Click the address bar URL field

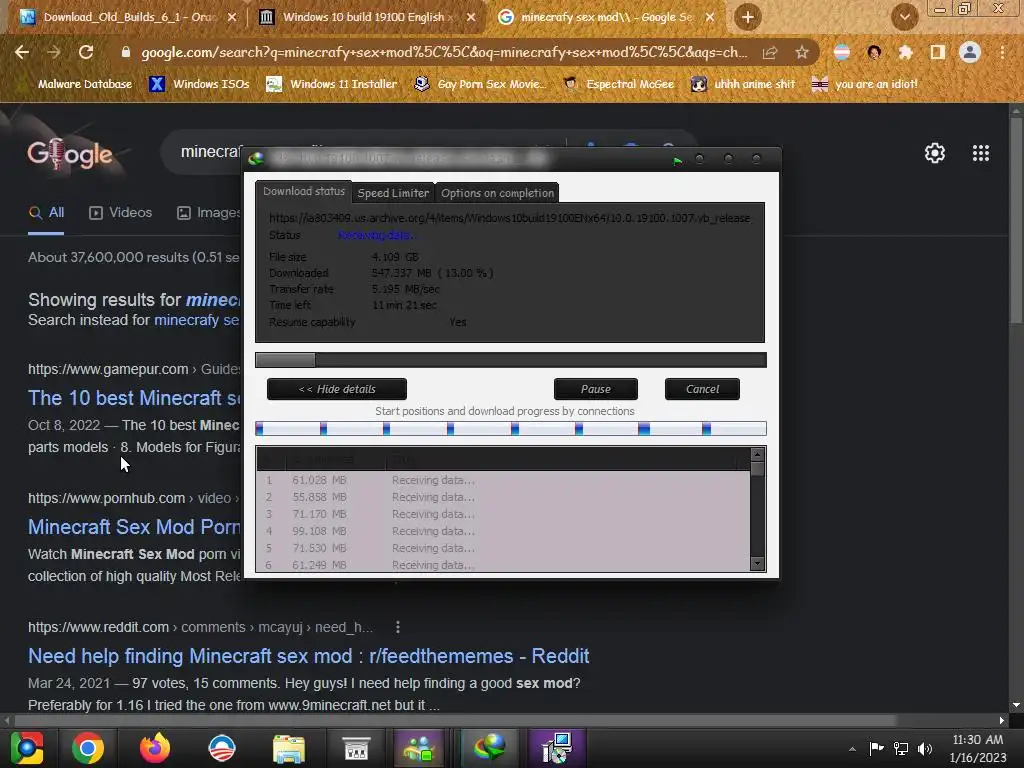click(x=444, y=52)
